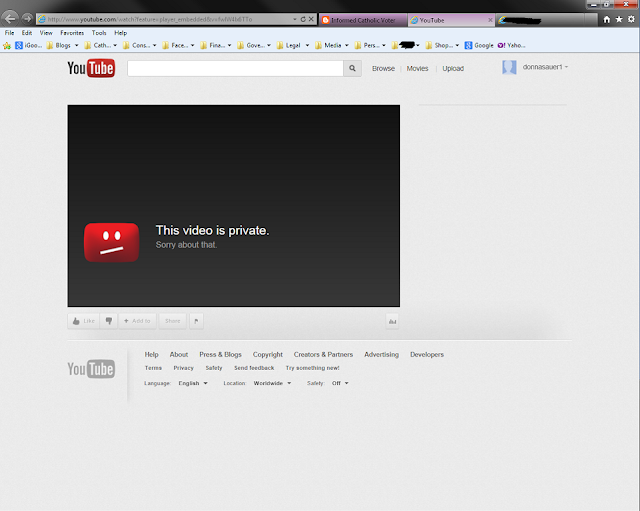Open Favorites star icon in top right

pyautogui.click(x=619, y=19)
